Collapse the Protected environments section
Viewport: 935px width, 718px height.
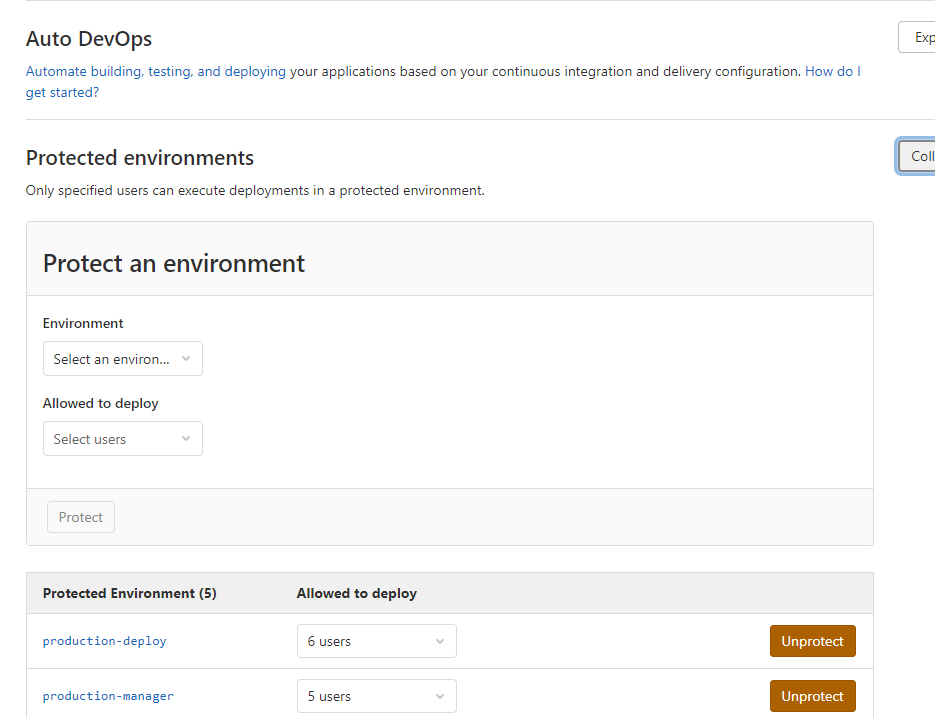(917, 156)
